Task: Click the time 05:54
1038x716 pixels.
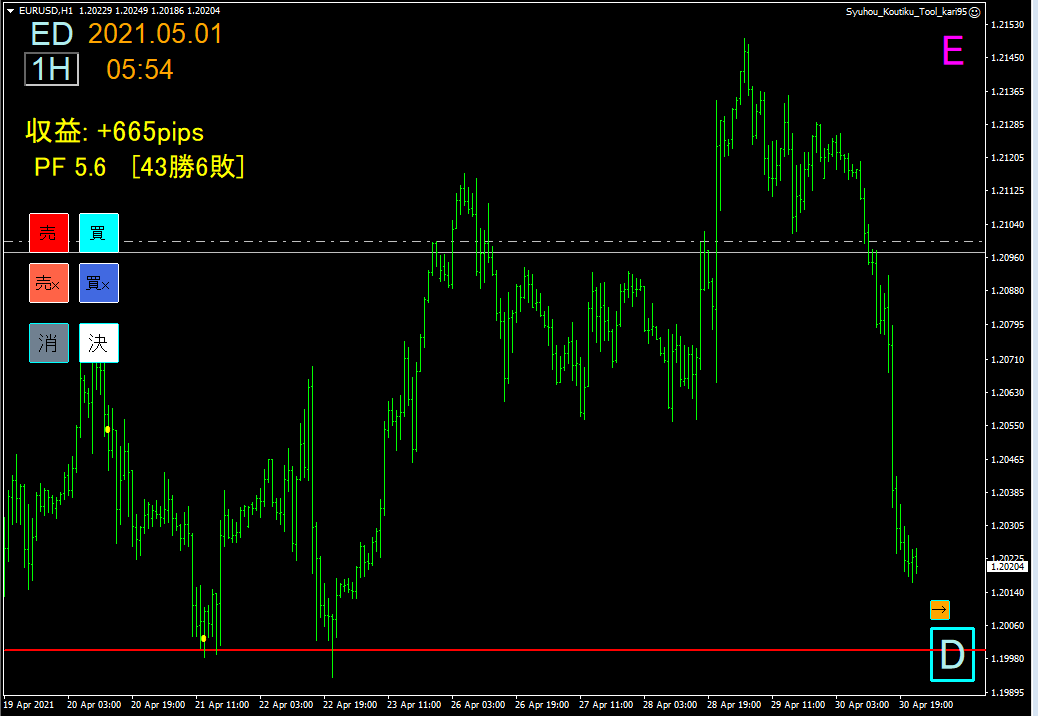Action: tap(140, 69)
